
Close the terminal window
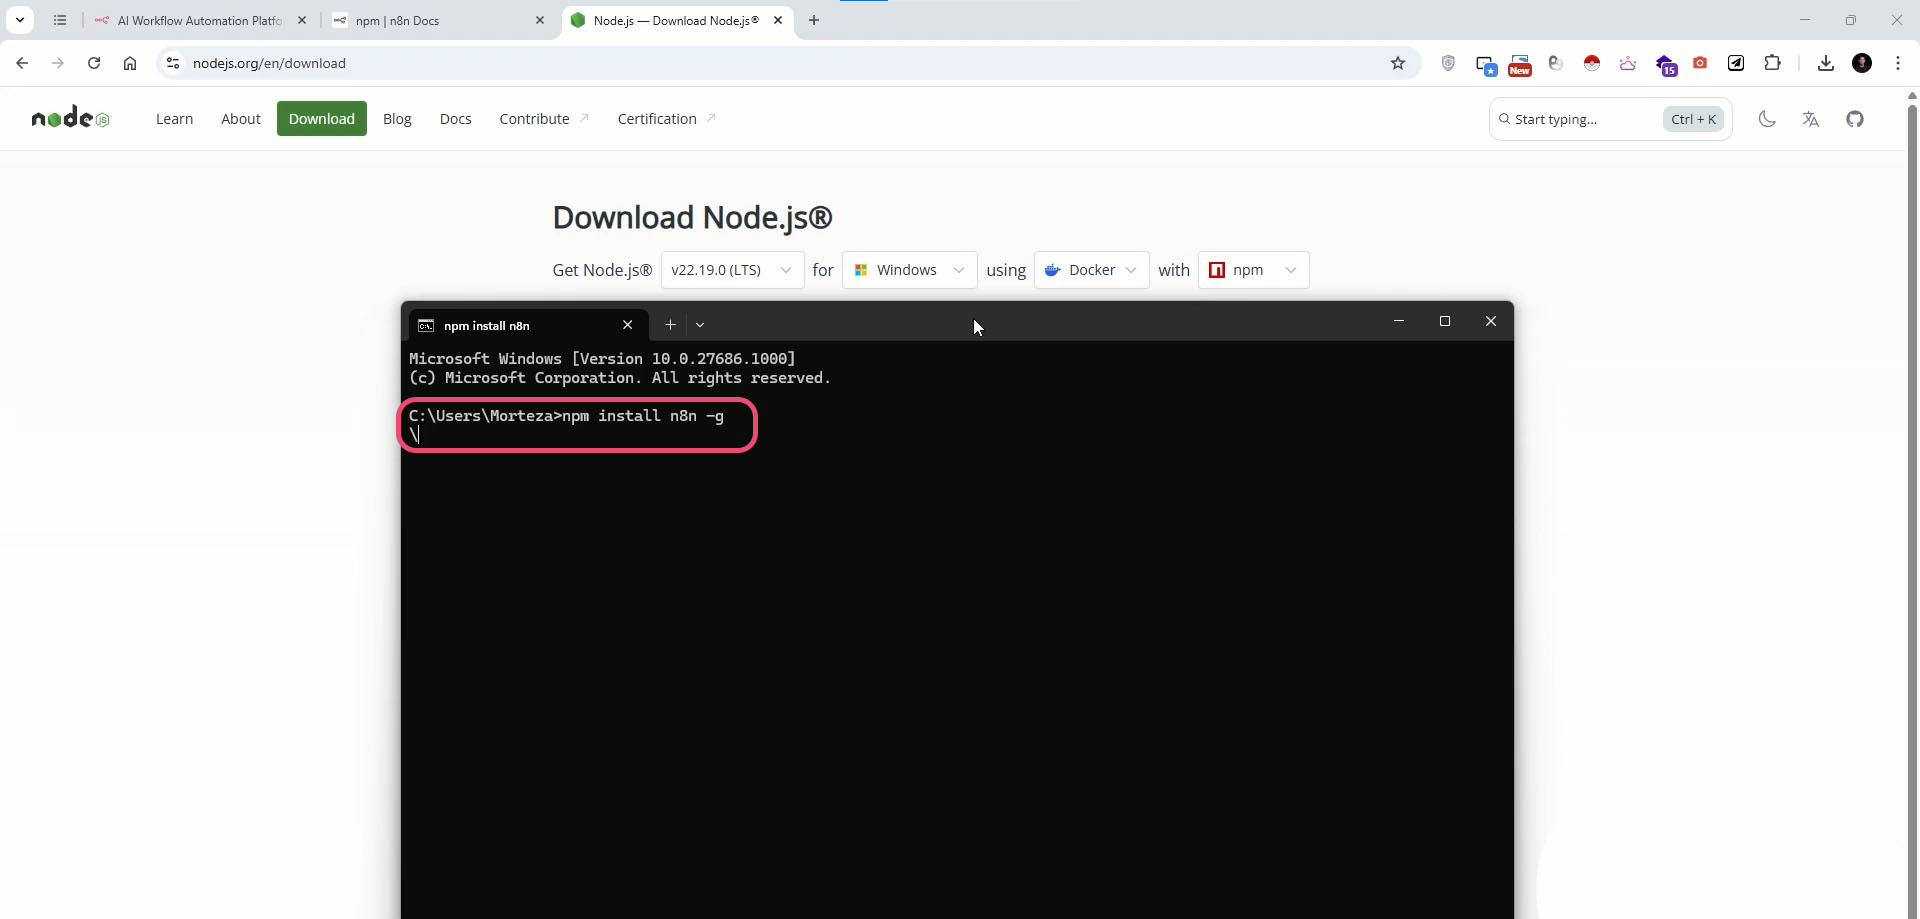[x=1491, y=321]
